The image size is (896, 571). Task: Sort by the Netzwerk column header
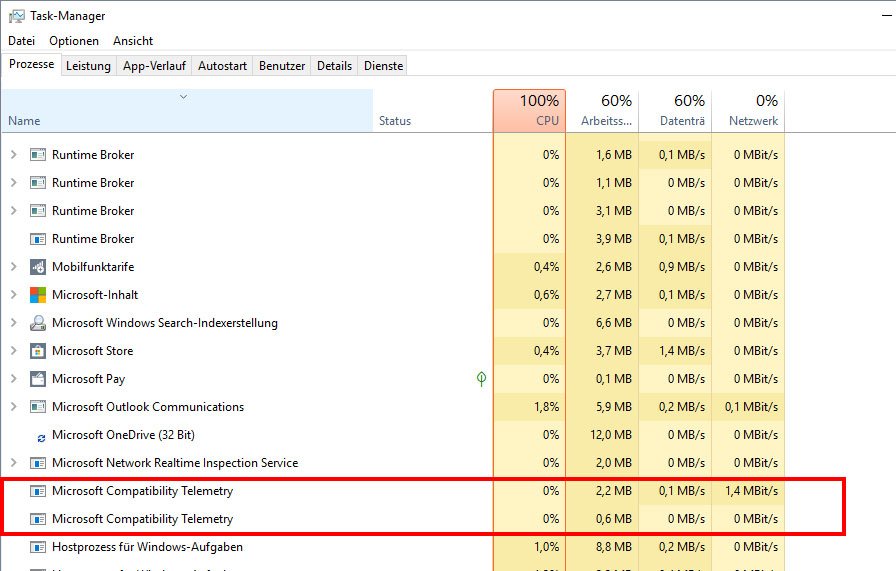tap(749, 111)
